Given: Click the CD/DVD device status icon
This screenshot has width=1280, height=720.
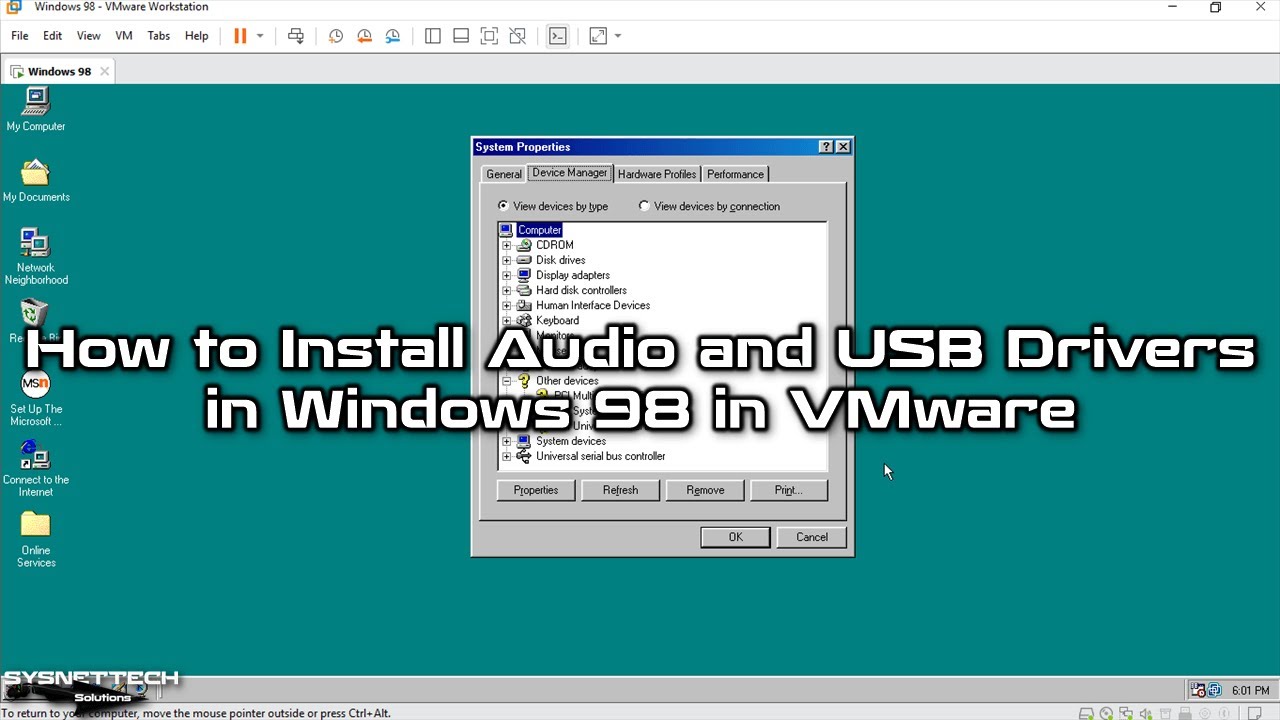Looking at the screenshot, I should point(1106,713).
